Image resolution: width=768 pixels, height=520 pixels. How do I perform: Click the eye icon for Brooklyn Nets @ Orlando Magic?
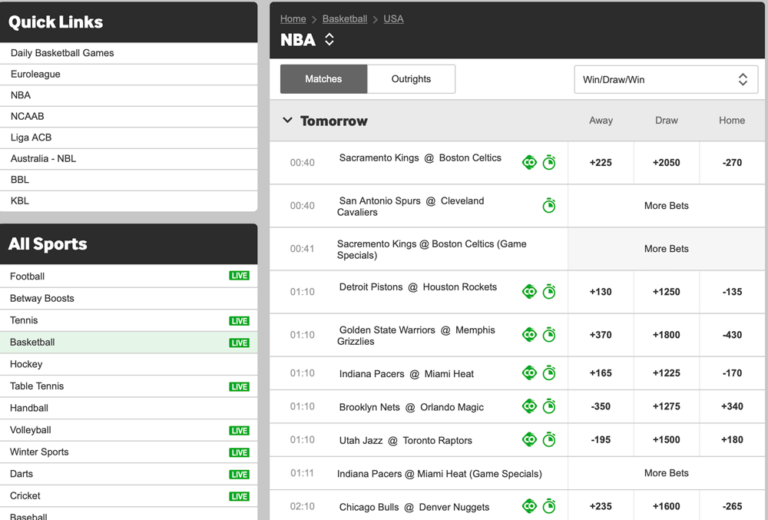[529, 406]
